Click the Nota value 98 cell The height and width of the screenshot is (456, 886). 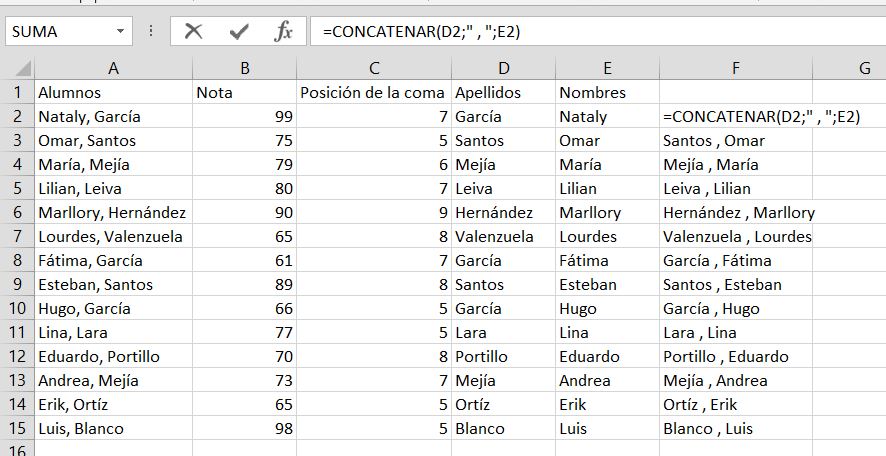click(243, 429)
